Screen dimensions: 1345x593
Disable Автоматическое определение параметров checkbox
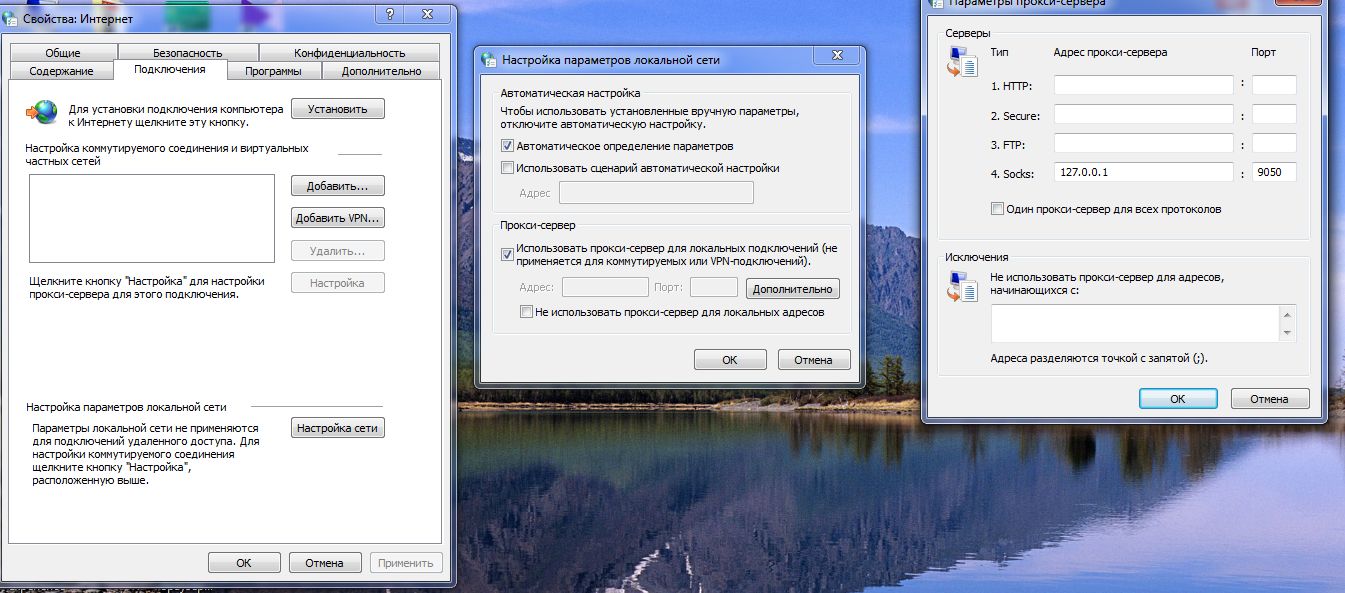pos(508,146)
